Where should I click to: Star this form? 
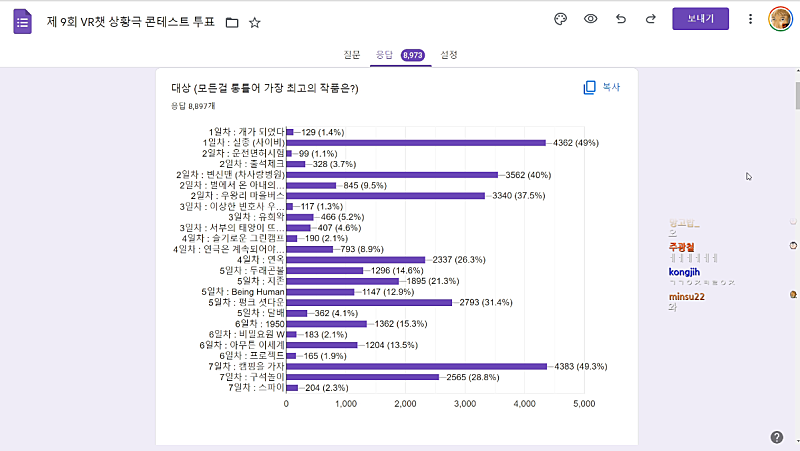click(x=255, y=22)
